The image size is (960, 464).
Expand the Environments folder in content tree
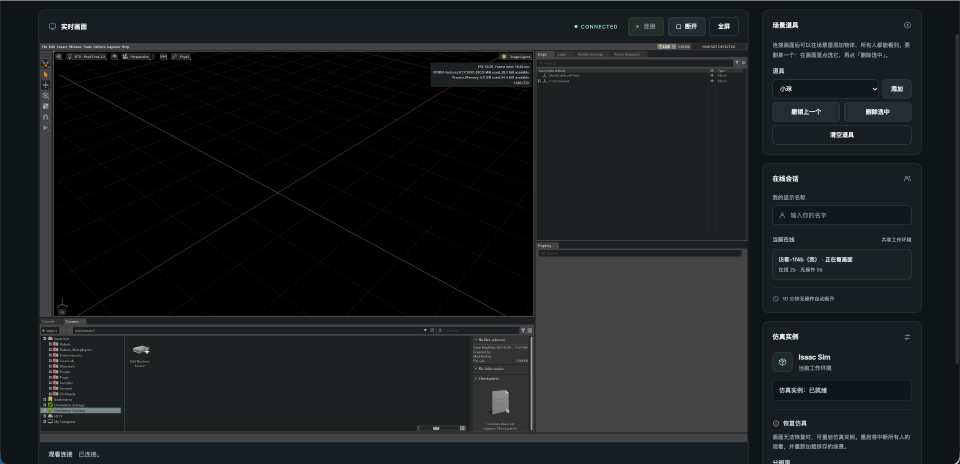point(50,355)
